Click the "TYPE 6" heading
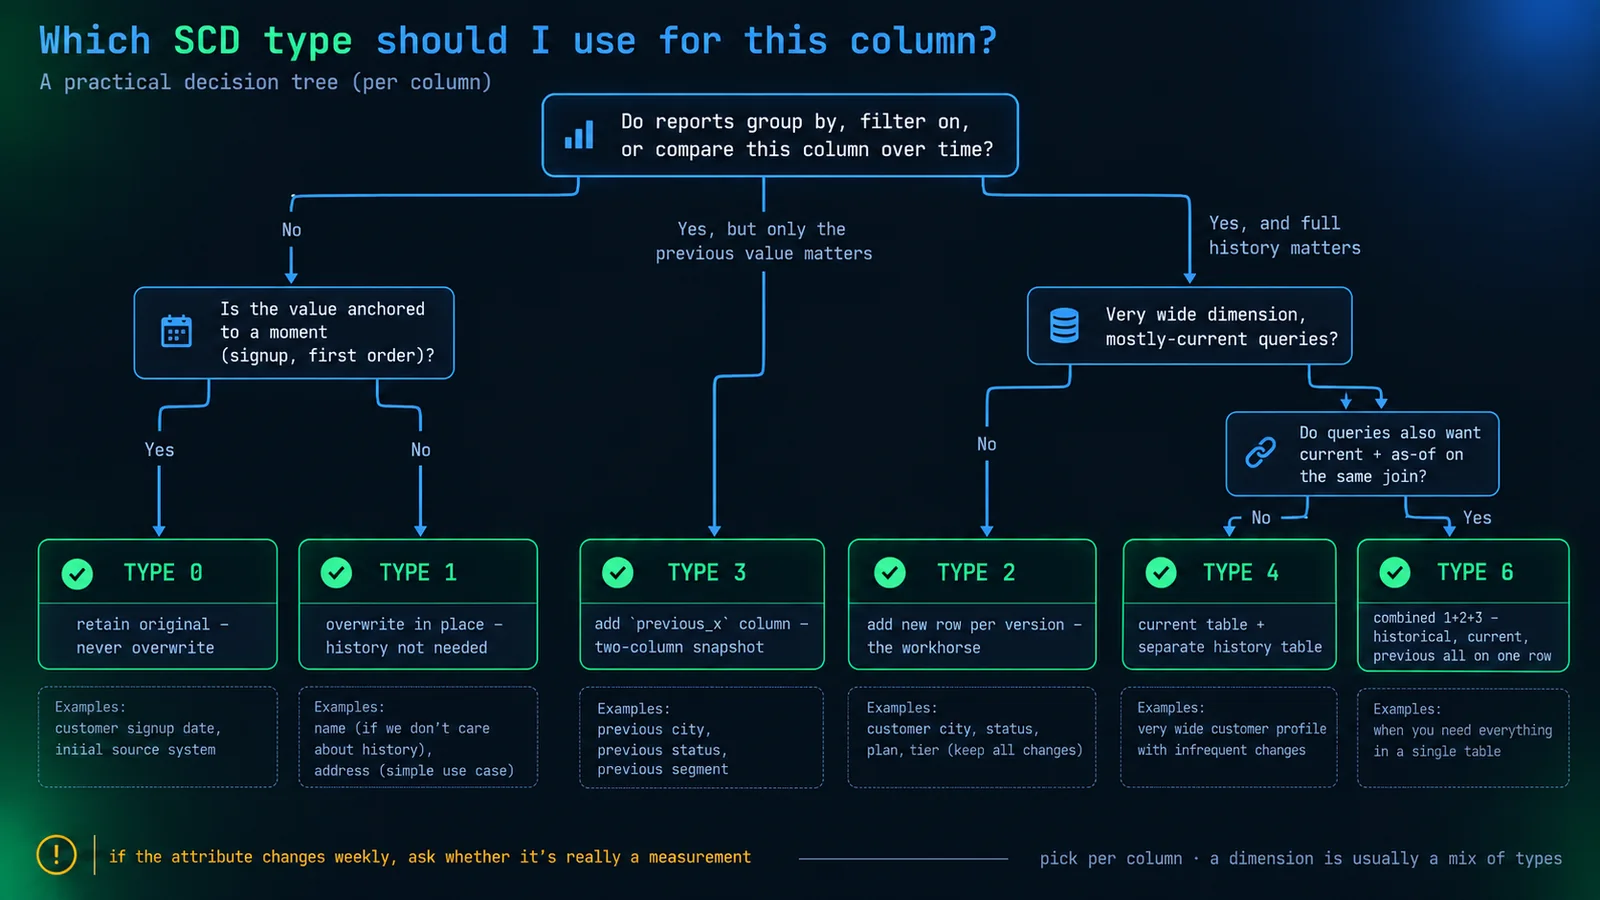Screen dimensions: 1600x900 pyautogui.click(x=1475, y=572)
